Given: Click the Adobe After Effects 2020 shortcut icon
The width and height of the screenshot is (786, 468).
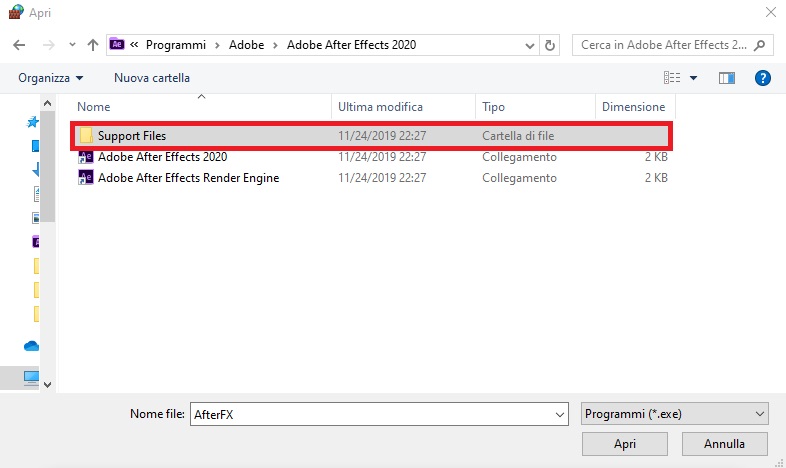Looking at the screenshot, I should 86,157.
